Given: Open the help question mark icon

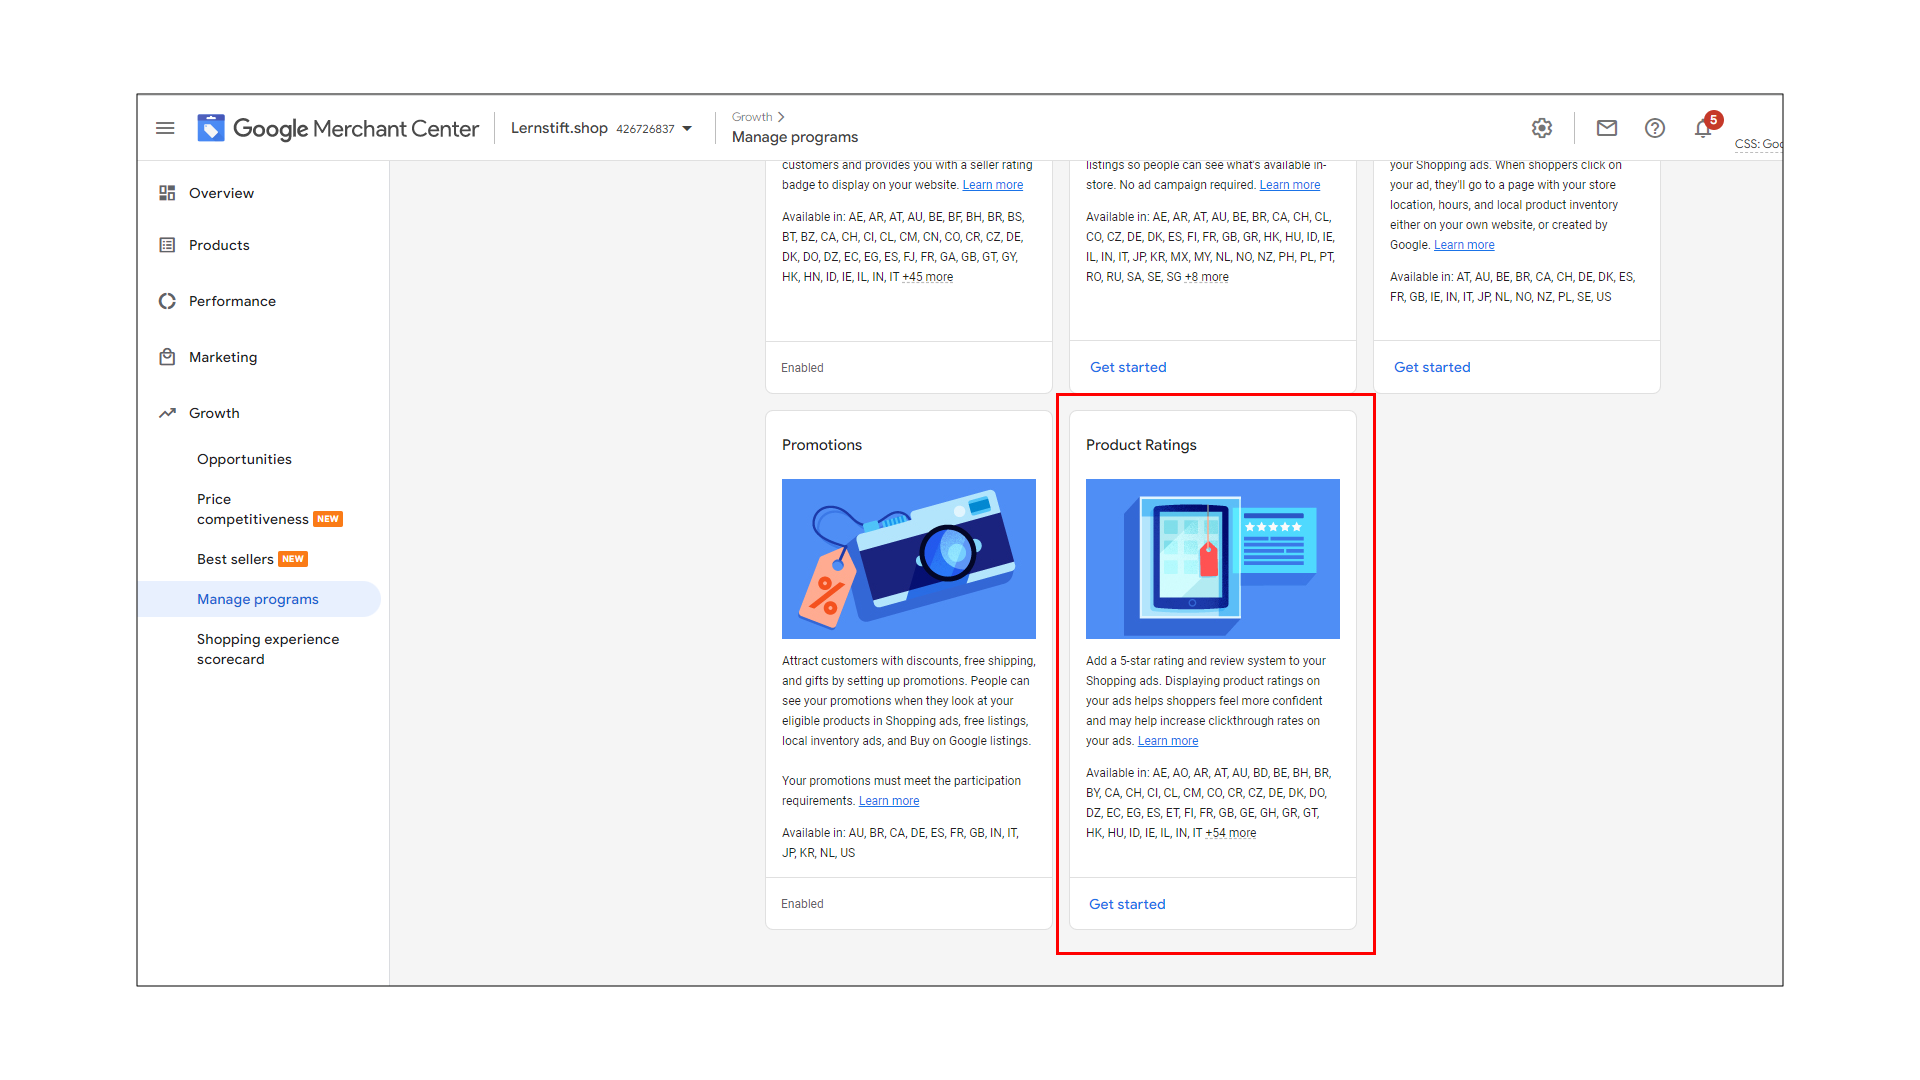Looking at the screenshot, I should 1655,128.
